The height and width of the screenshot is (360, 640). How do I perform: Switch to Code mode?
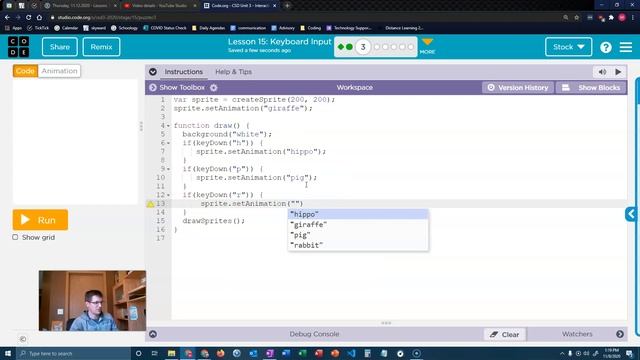tap(25, 71)
